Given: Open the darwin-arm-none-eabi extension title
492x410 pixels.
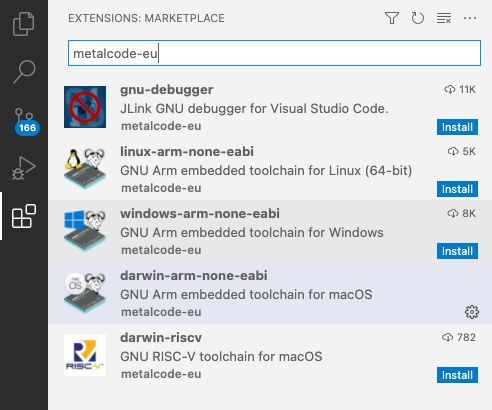Looking at the screenshot, I should point(194,276).
